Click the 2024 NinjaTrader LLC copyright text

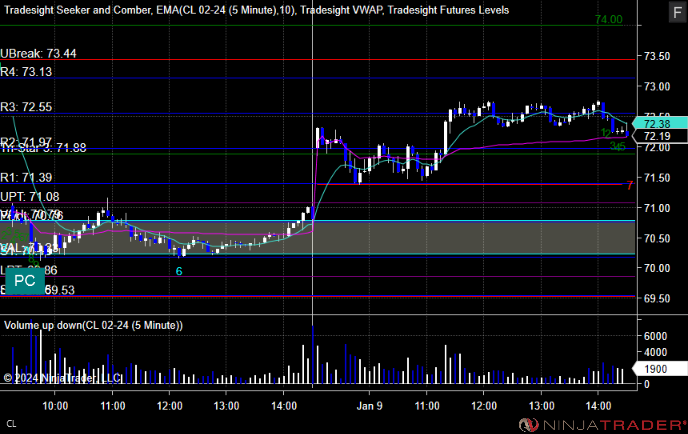point(62,378)
